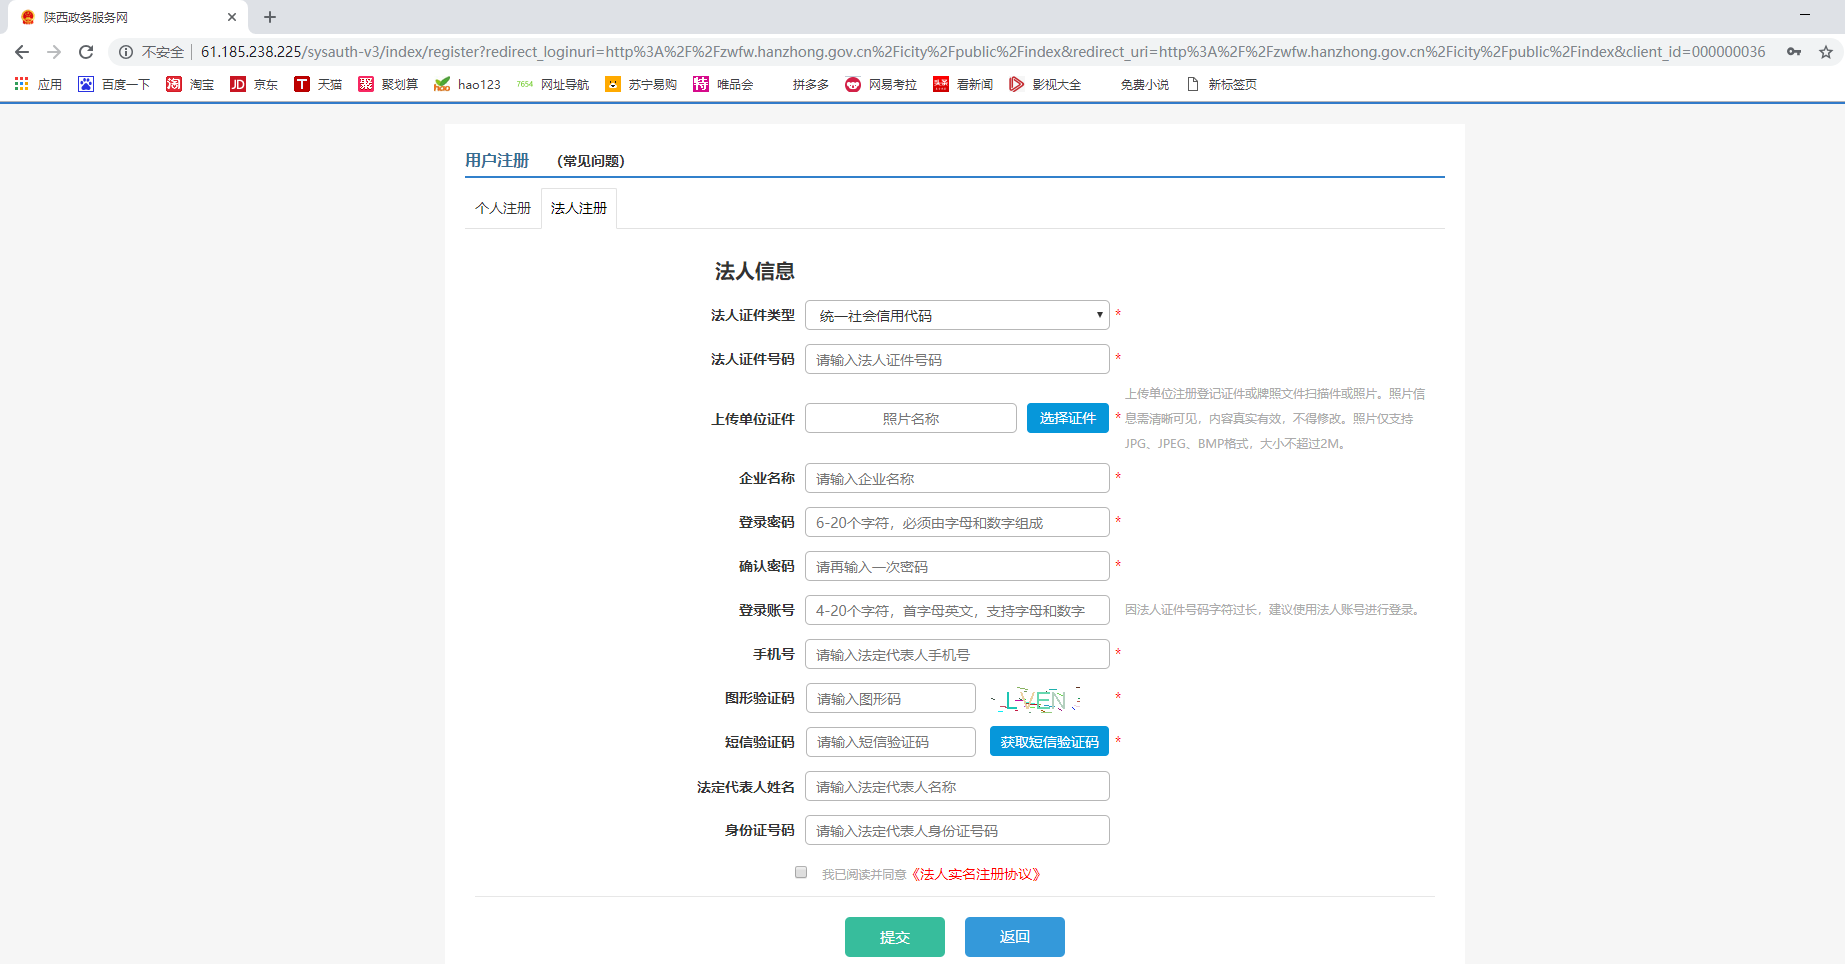
Task: Open the 法人证件类型 dropdown
Action: click(x=956, y=314)
